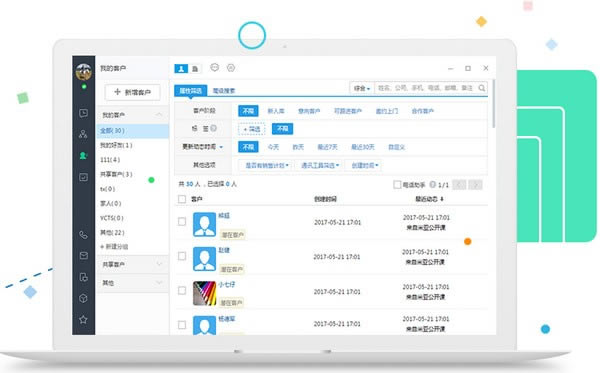Open the 综合 search type dropdown
Image resolution: width=600 pixels, height=373 pixels.
point(362,88)
